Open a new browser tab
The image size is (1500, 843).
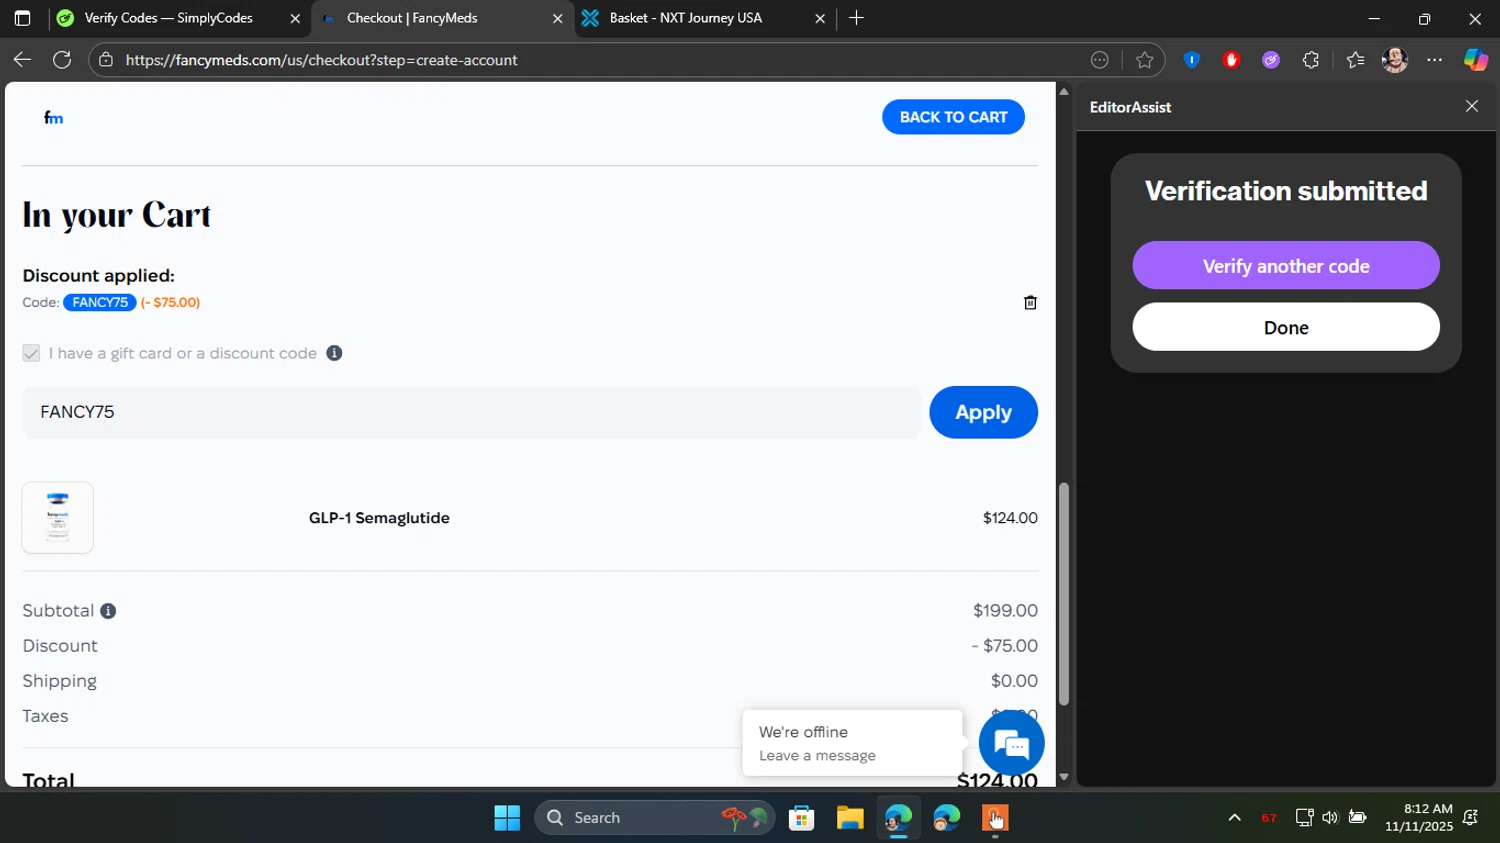pos(856,18)
